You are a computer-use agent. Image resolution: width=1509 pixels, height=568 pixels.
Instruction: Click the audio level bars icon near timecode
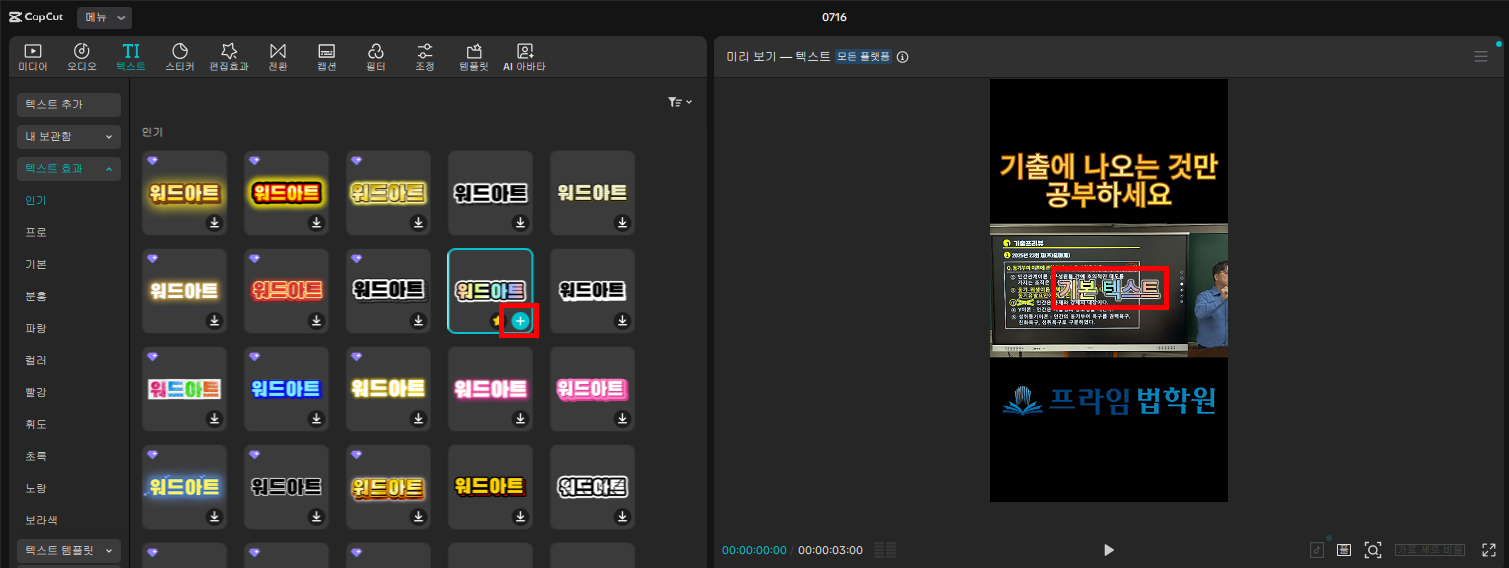[x=885, y=550]
